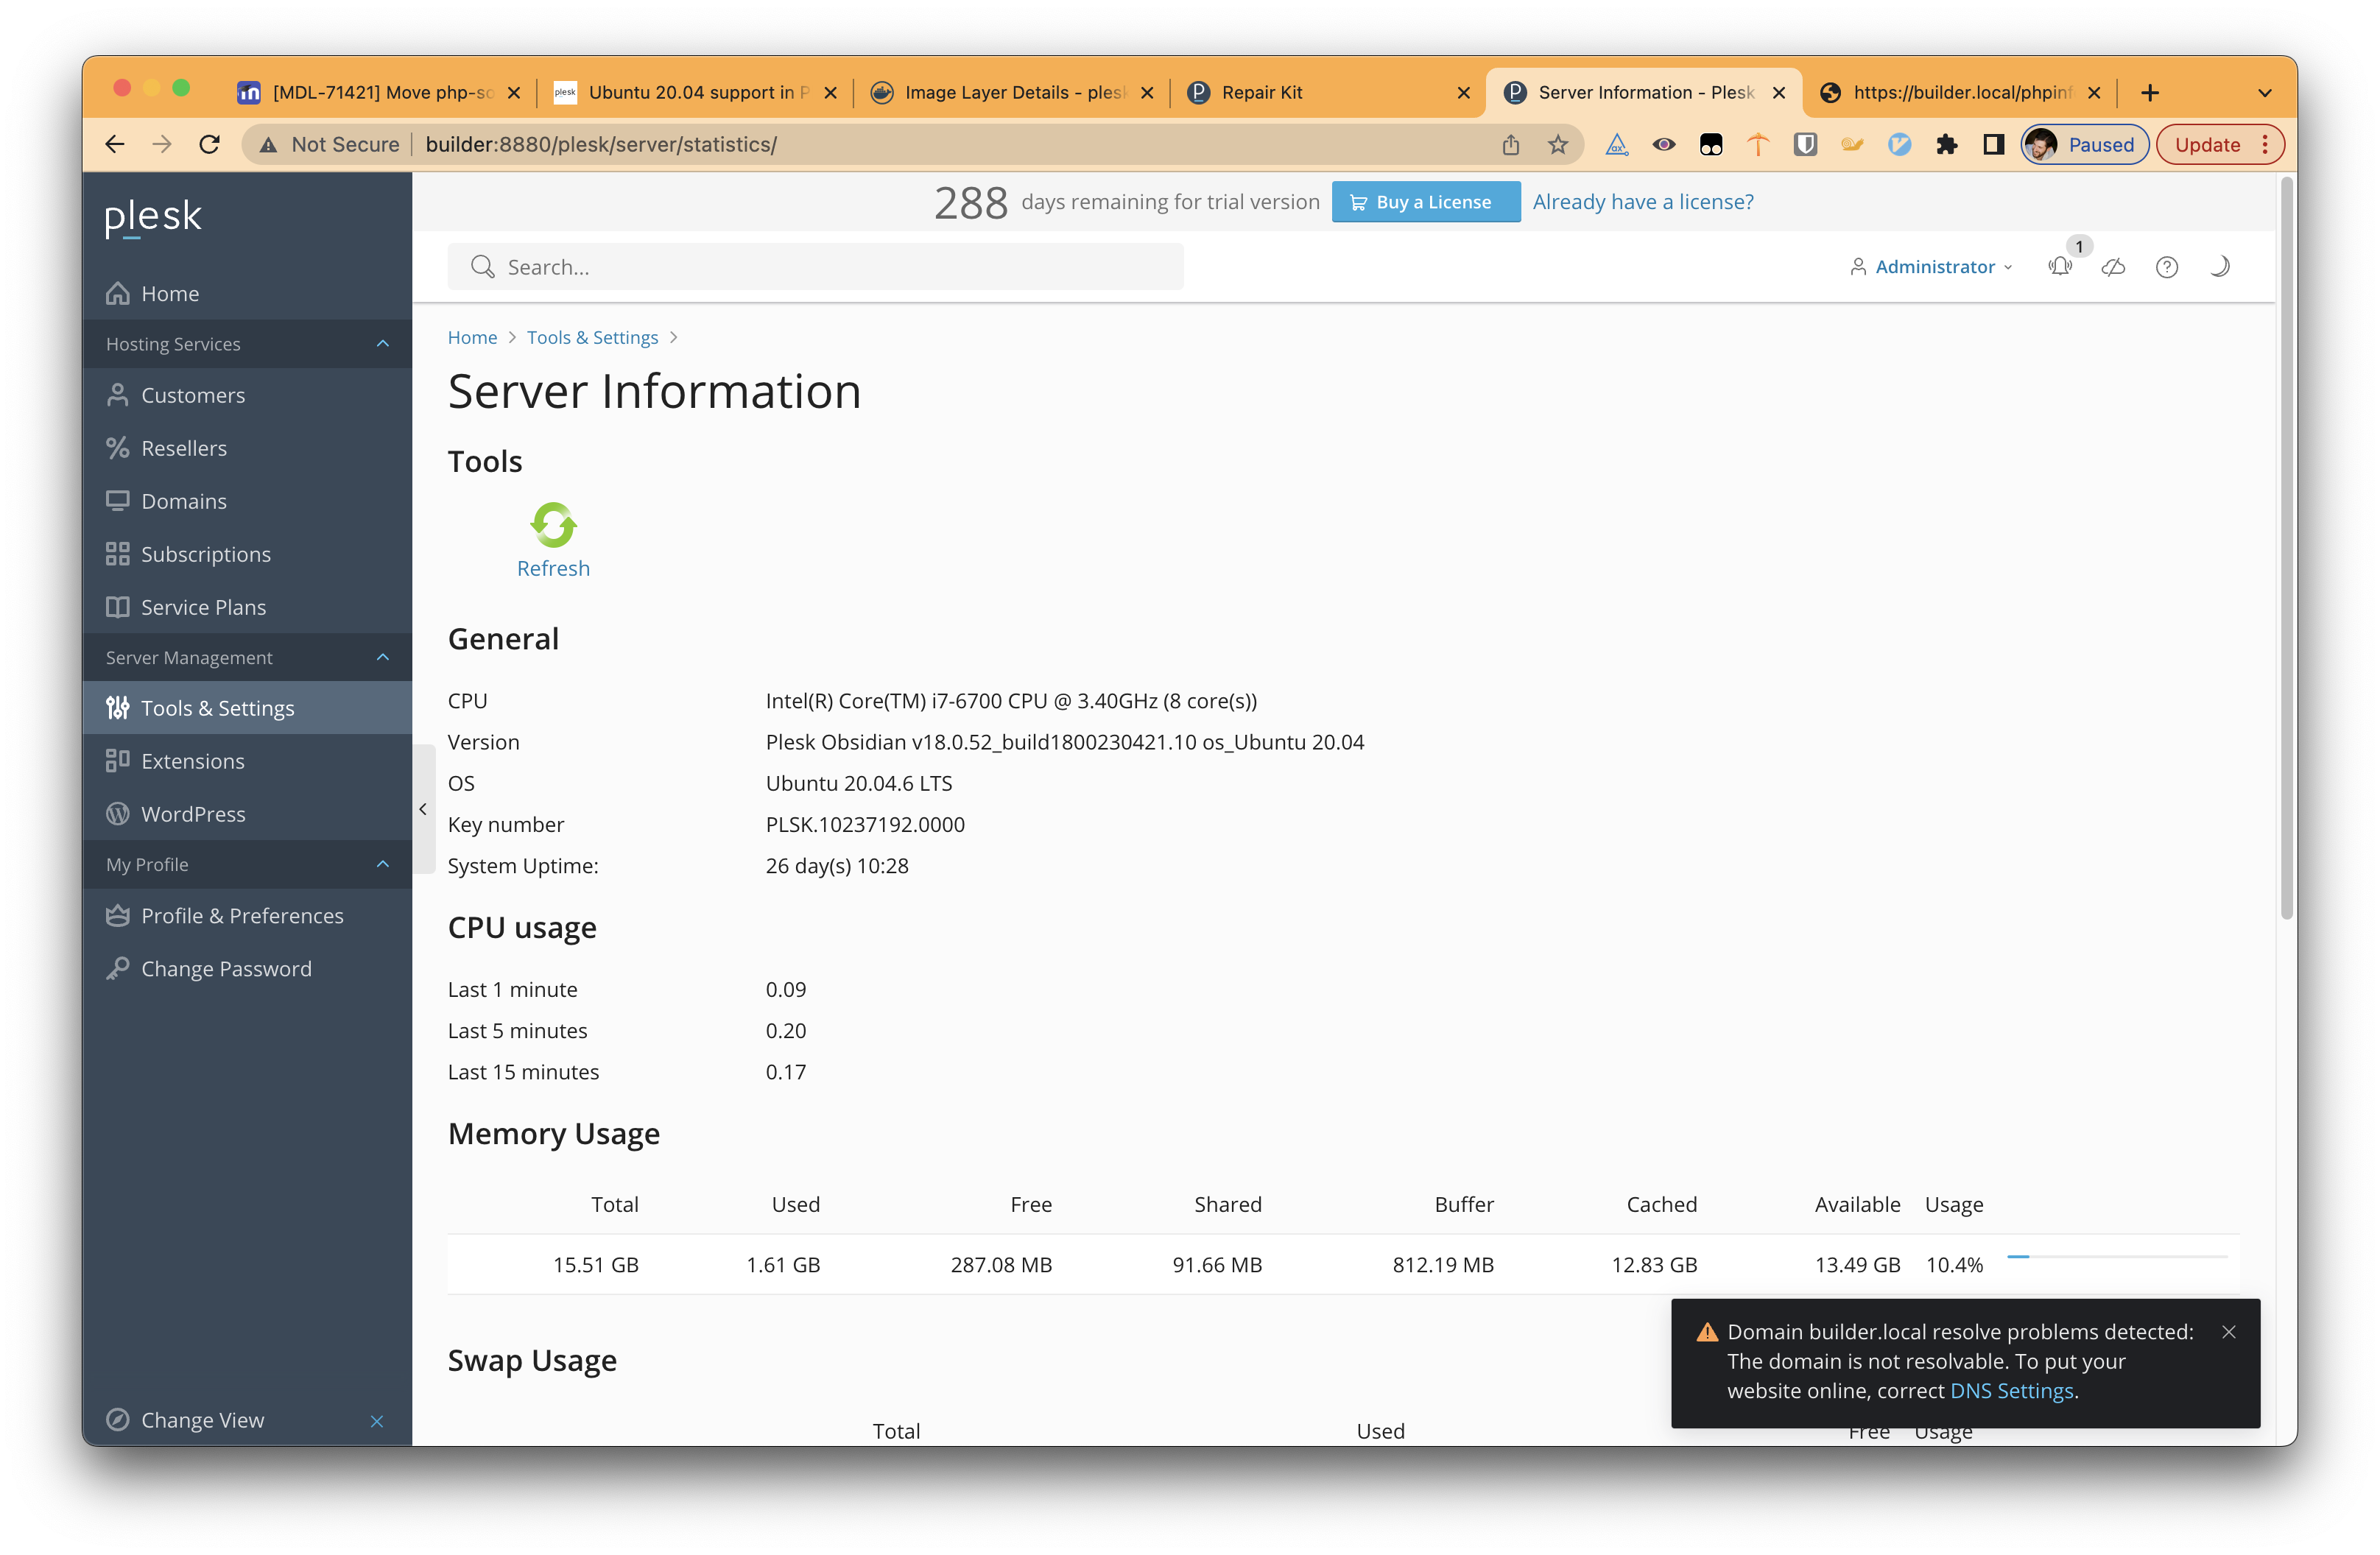Click the Paused profile button
This screenshot has width=2380, height=1555.
pyautogui.click(x=2084, y=145)
